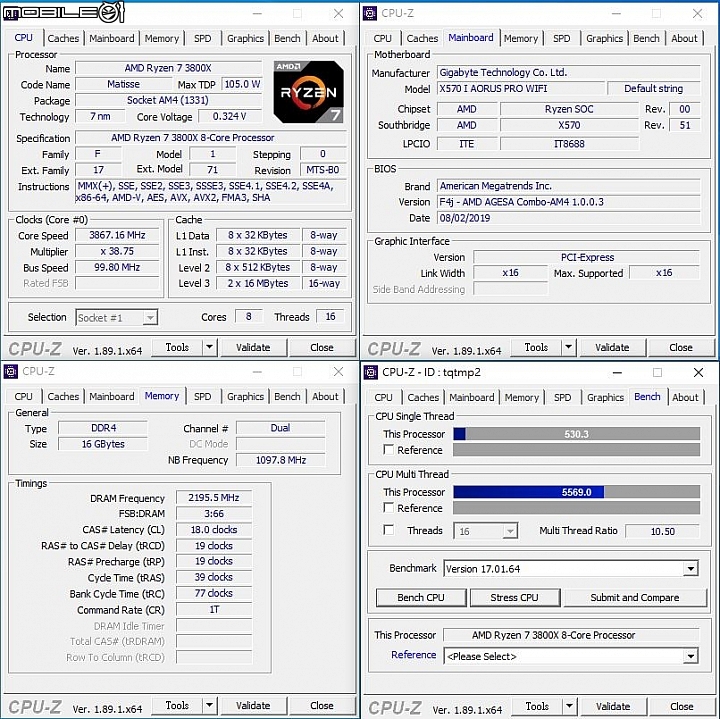Close the Bench window using title bar X

698,372
